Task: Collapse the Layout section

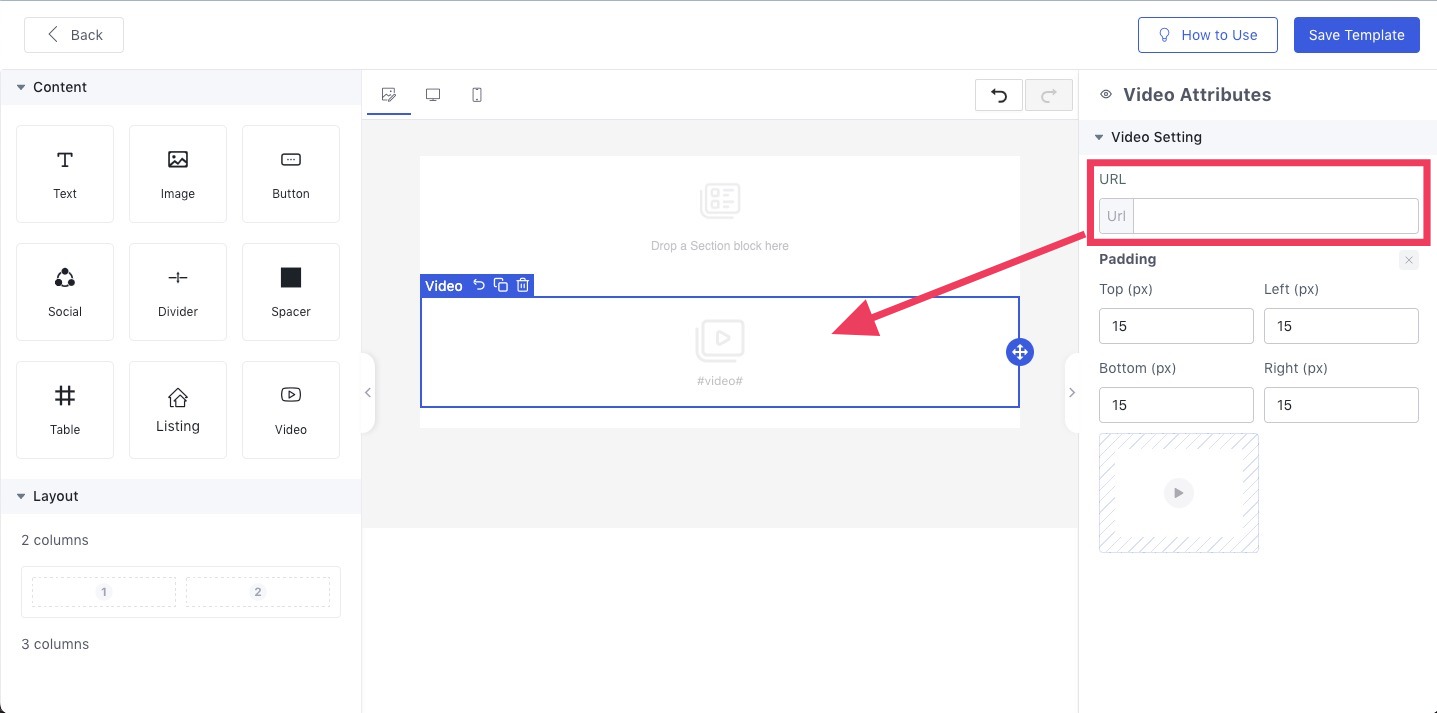Action: click(21, 496)
